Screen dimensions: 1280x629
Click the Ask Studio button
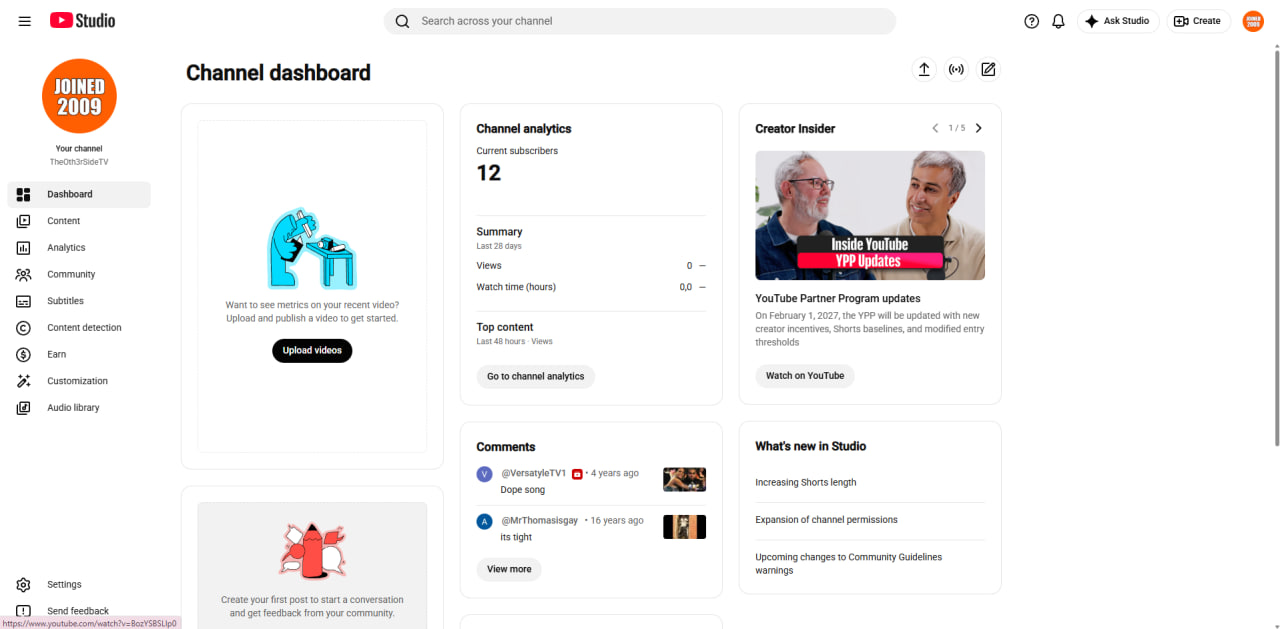(1118, 21)
